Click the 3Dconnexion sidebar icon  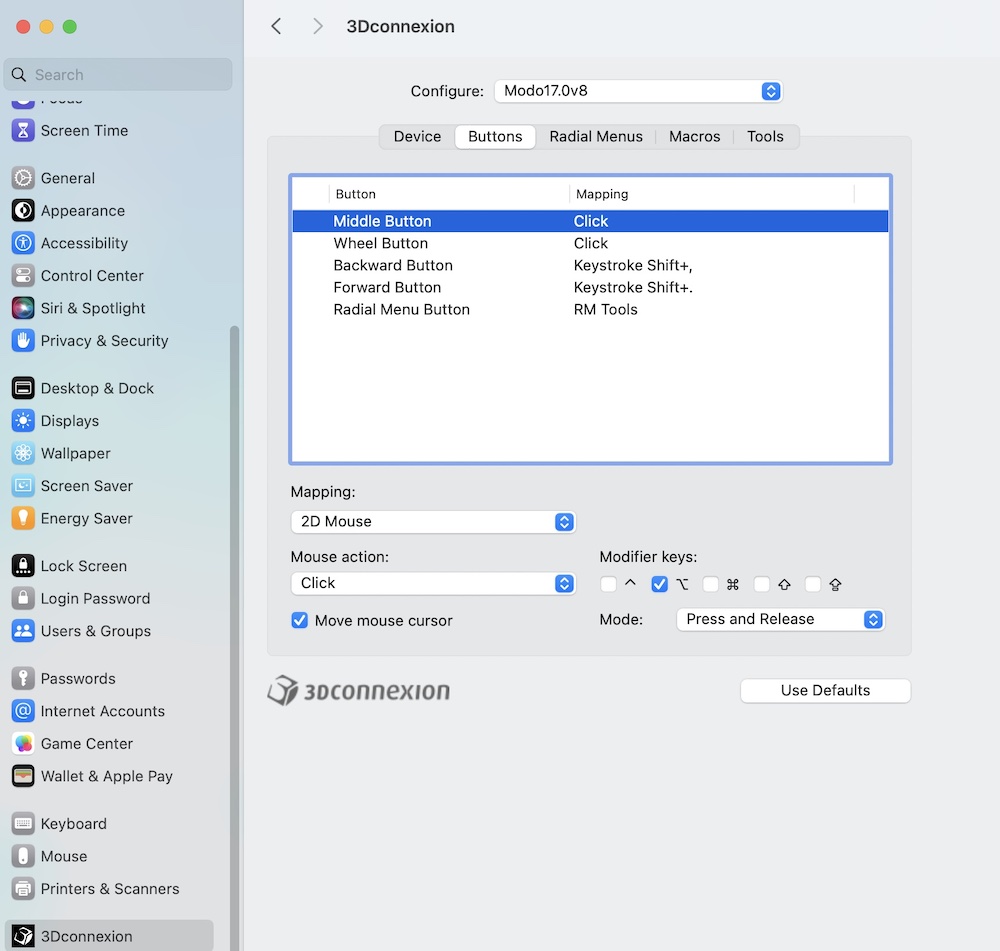click(x=23, y=936)
